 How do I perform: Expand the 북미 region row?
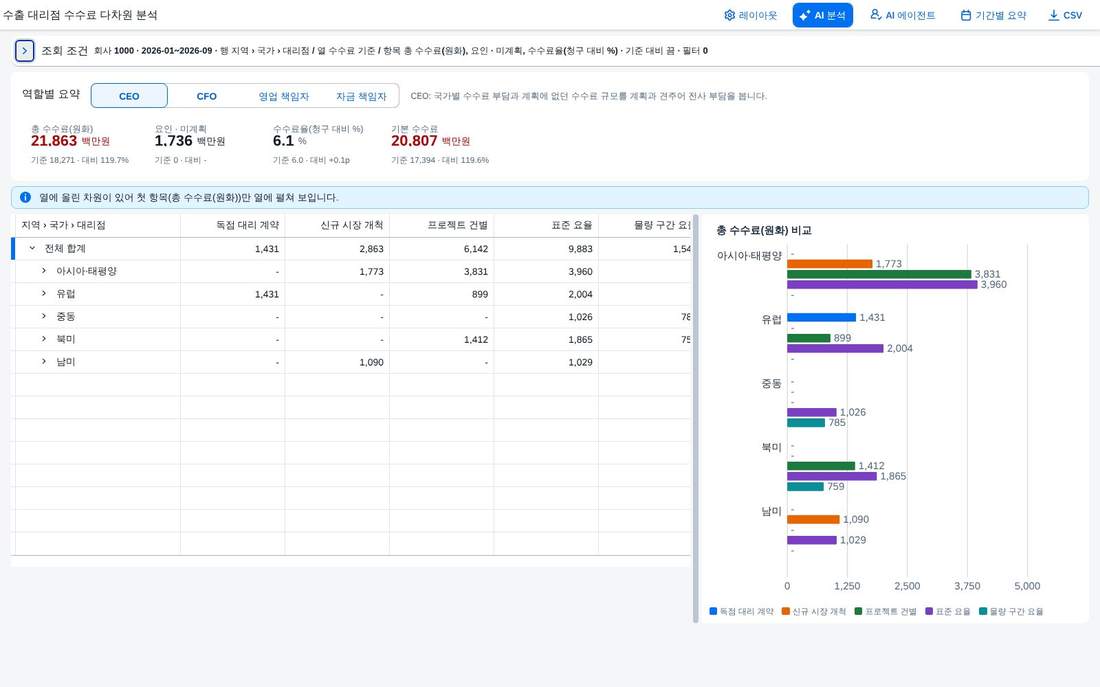44,339
